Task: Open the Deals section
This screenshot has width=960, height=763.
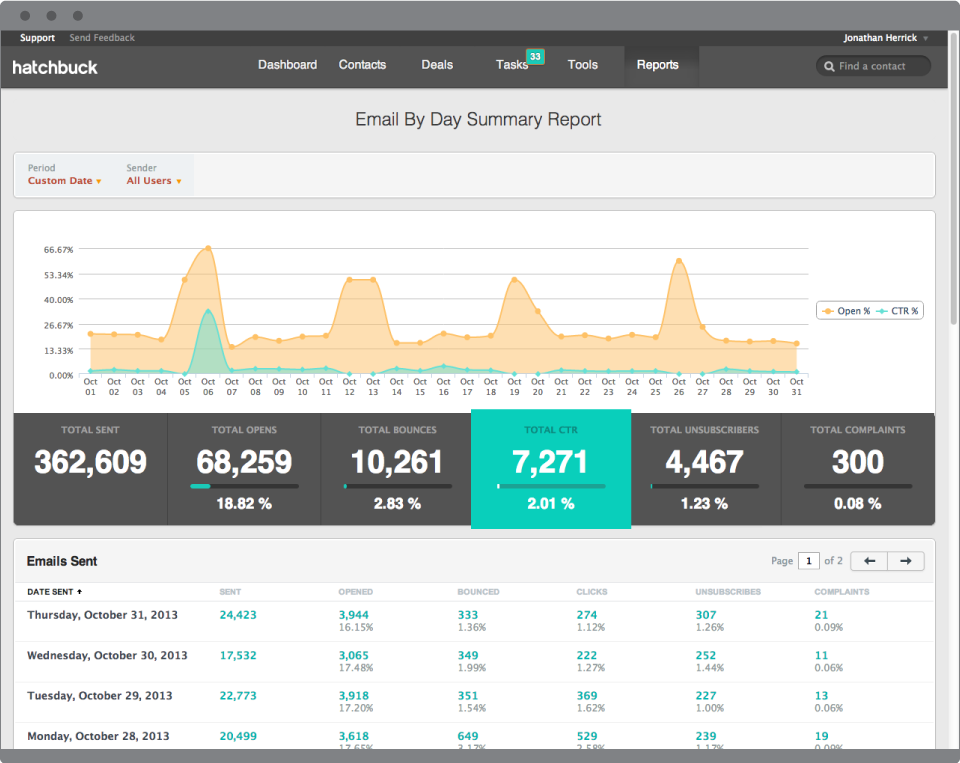Action: click(x=437, y=65)
